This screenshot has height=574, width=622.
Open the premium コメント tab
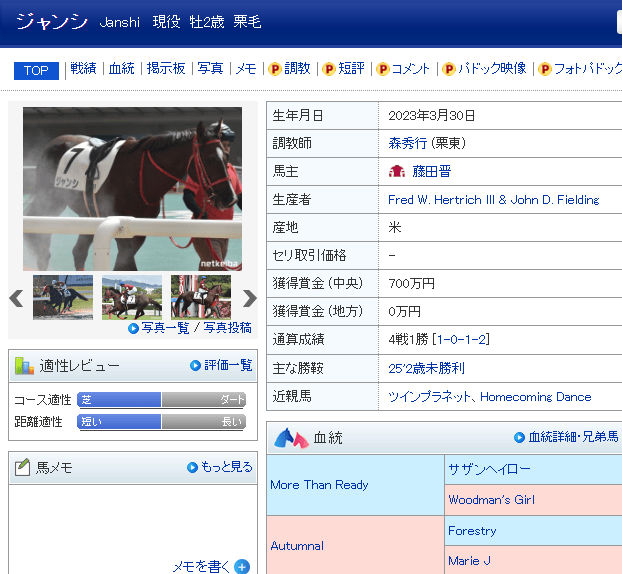click(x=411, y=69)
